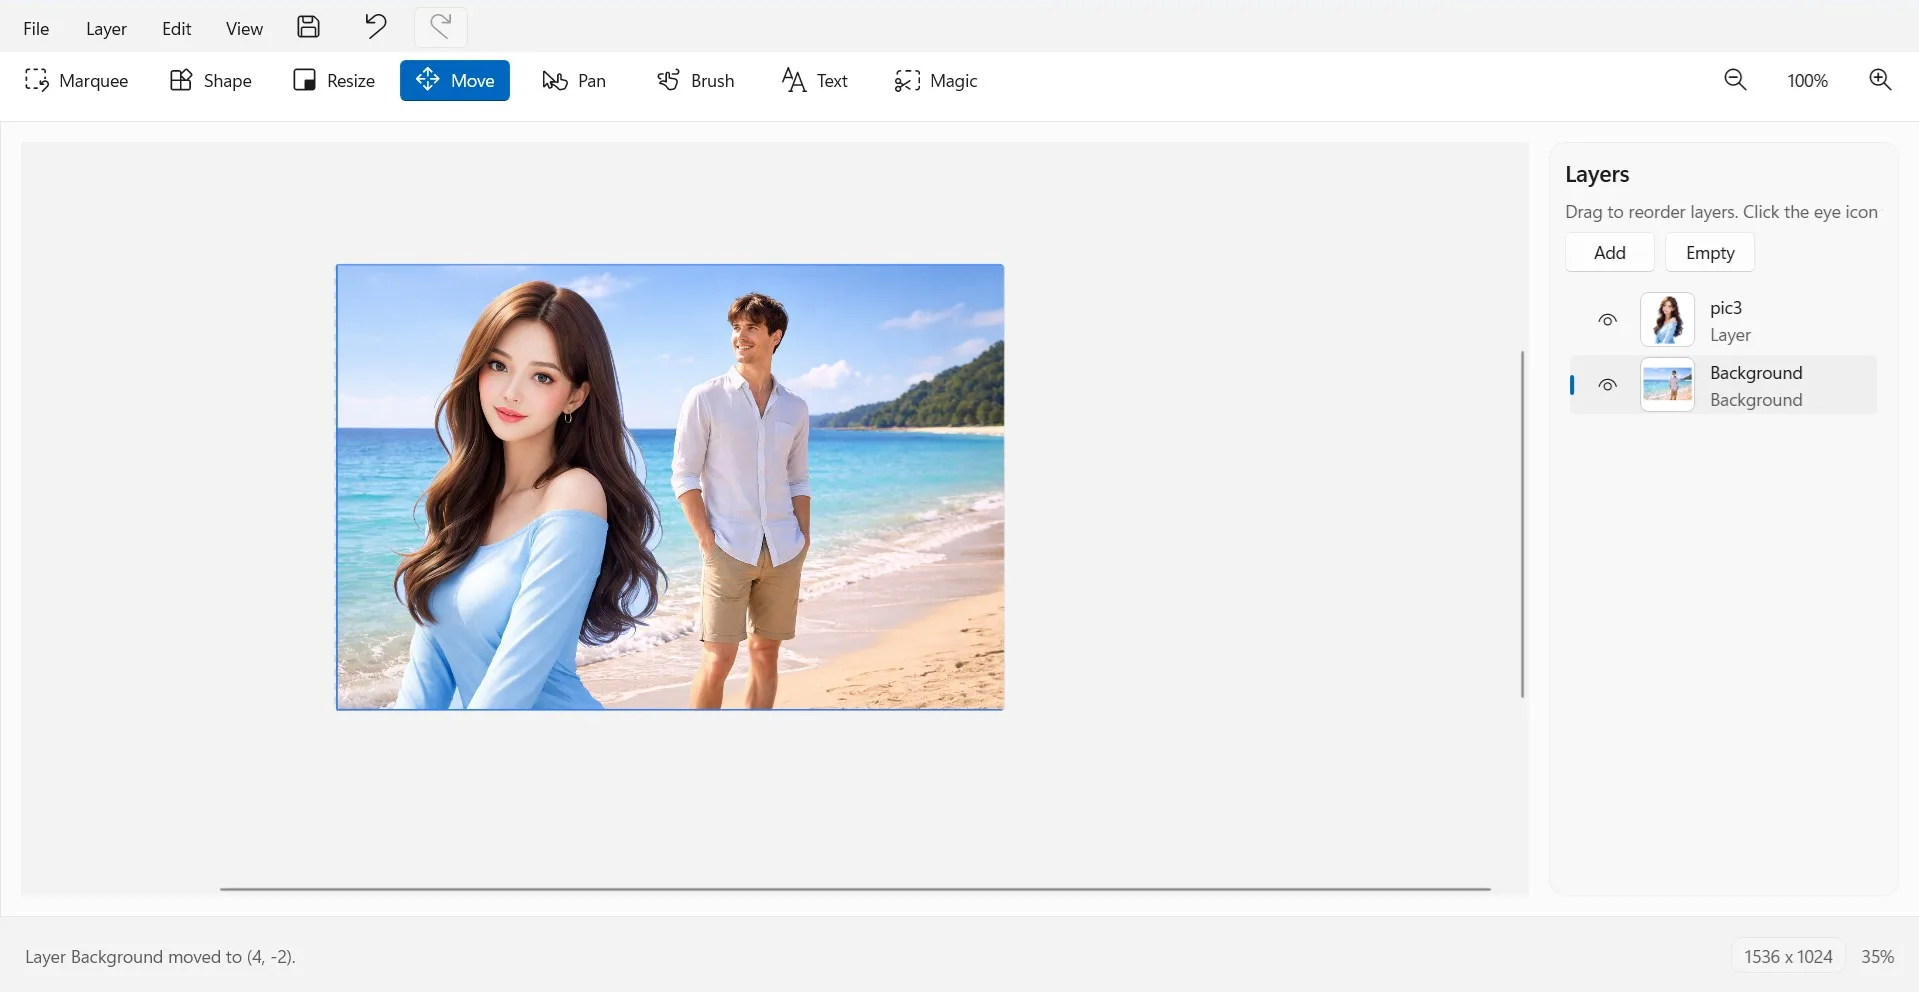Select the Marquee selection tool

coord(77,81)
